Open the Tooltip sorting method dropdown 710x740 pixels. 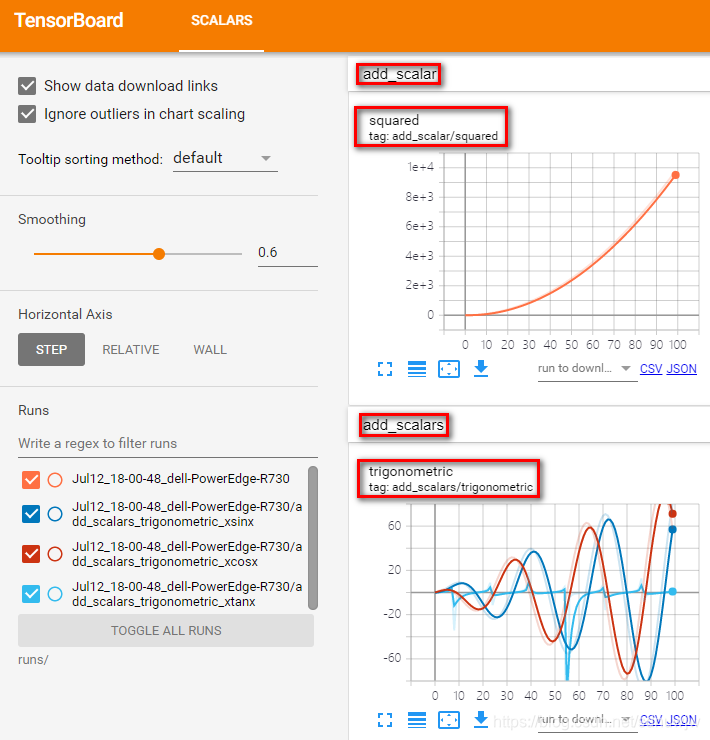[x=225, y=159]
